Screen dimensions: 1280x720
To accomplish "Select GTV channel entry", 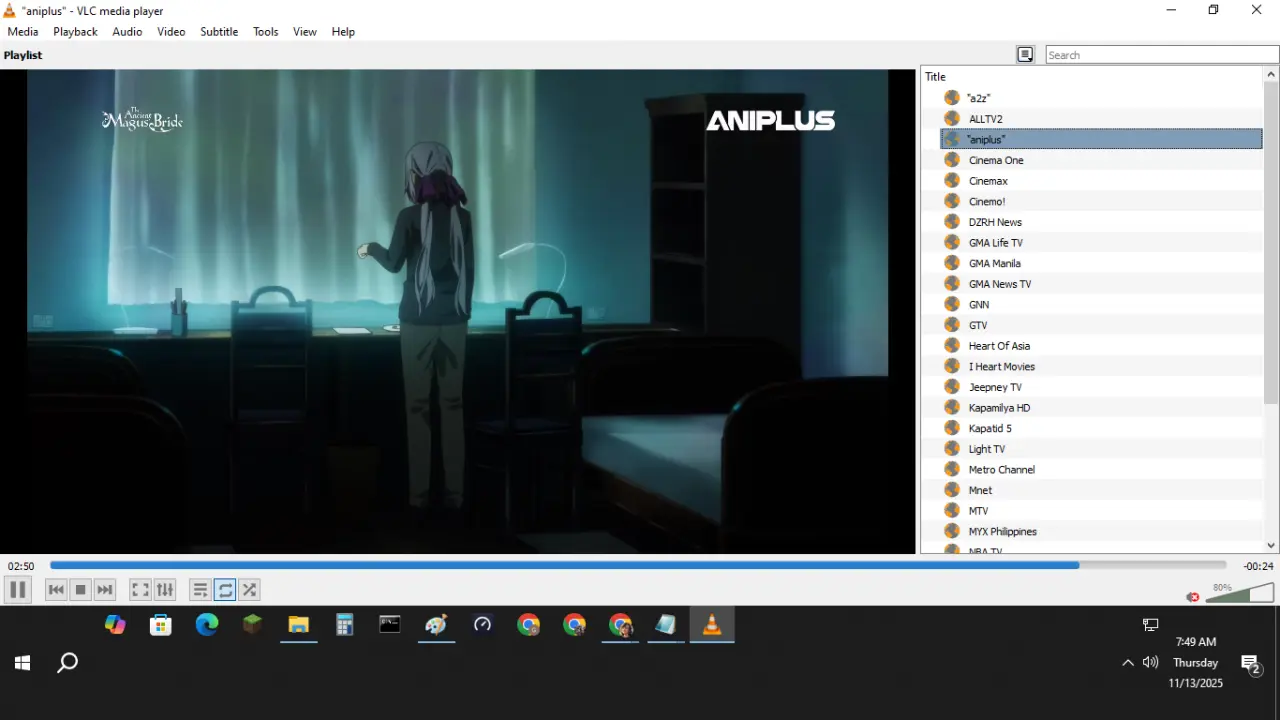I will [1101, 325].
